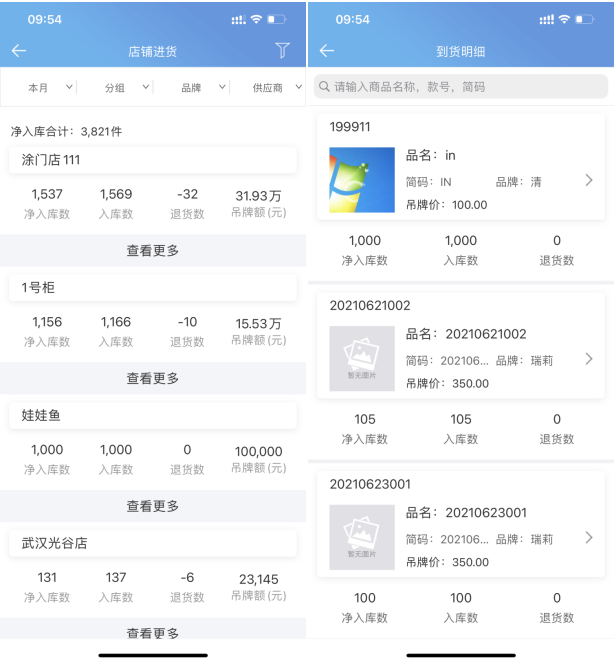Open product 199911 image thumbnail
Image resolution: width=614 pixels, height=666 pixels.
click(x=362, y=181)
